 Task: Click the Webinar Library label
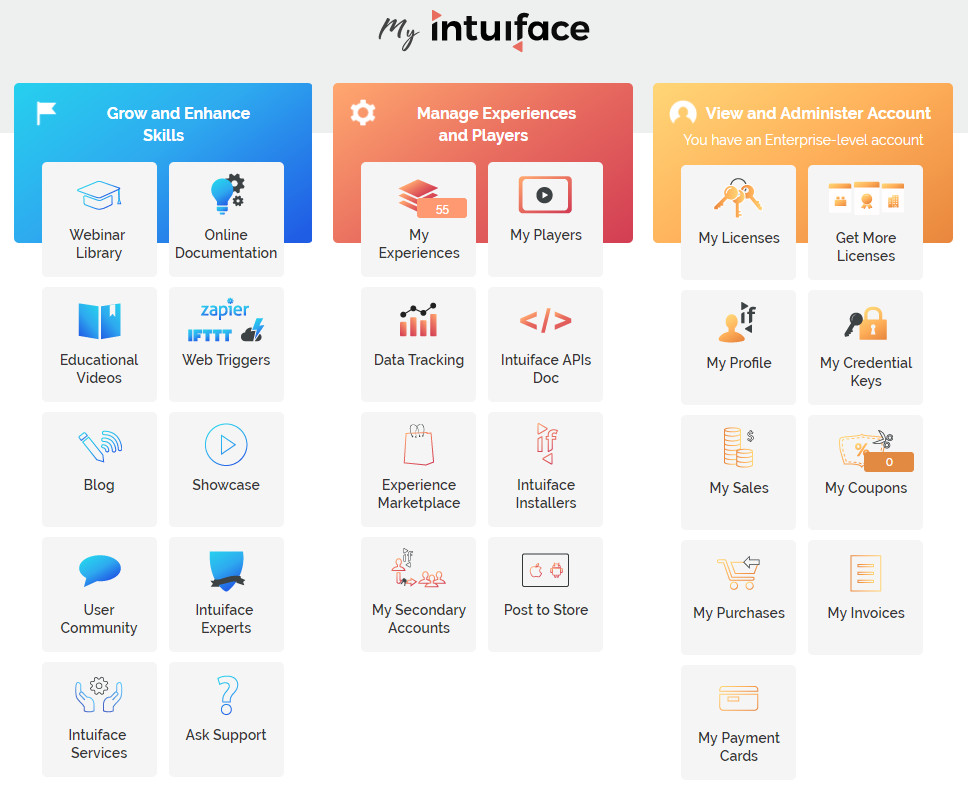pos(98,244)
